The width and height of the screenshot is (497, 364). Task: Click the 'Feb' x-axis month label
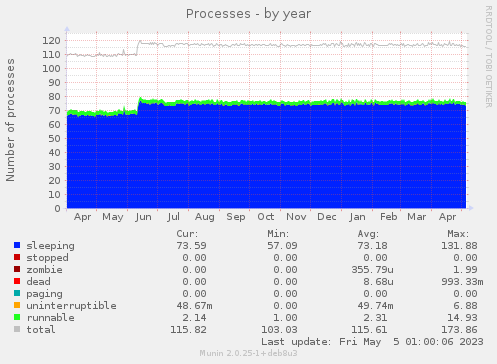389,217
